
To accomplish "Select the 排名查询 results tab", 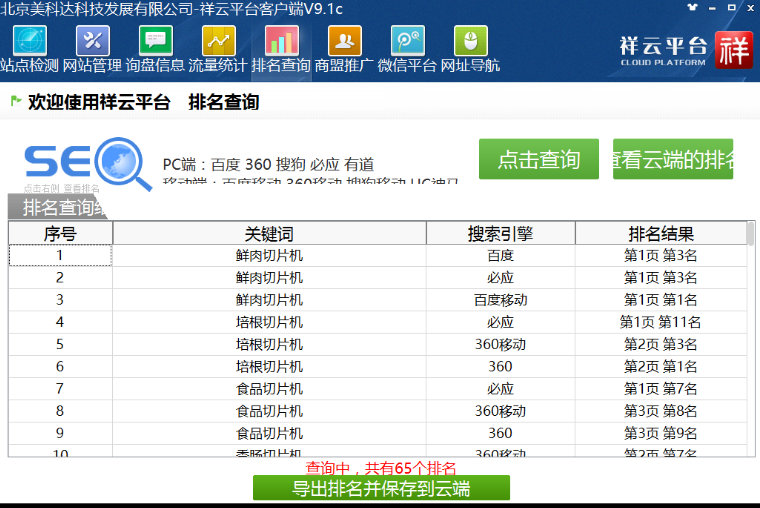I will (58, 207).
